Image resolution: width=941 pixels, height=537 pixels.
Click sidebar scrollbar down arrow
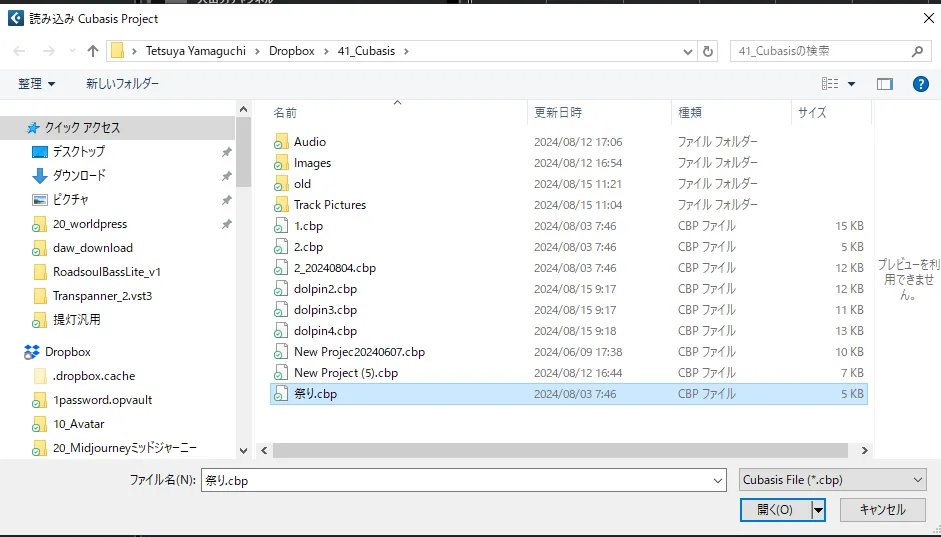pyautogui.click(x=243, y=451)
